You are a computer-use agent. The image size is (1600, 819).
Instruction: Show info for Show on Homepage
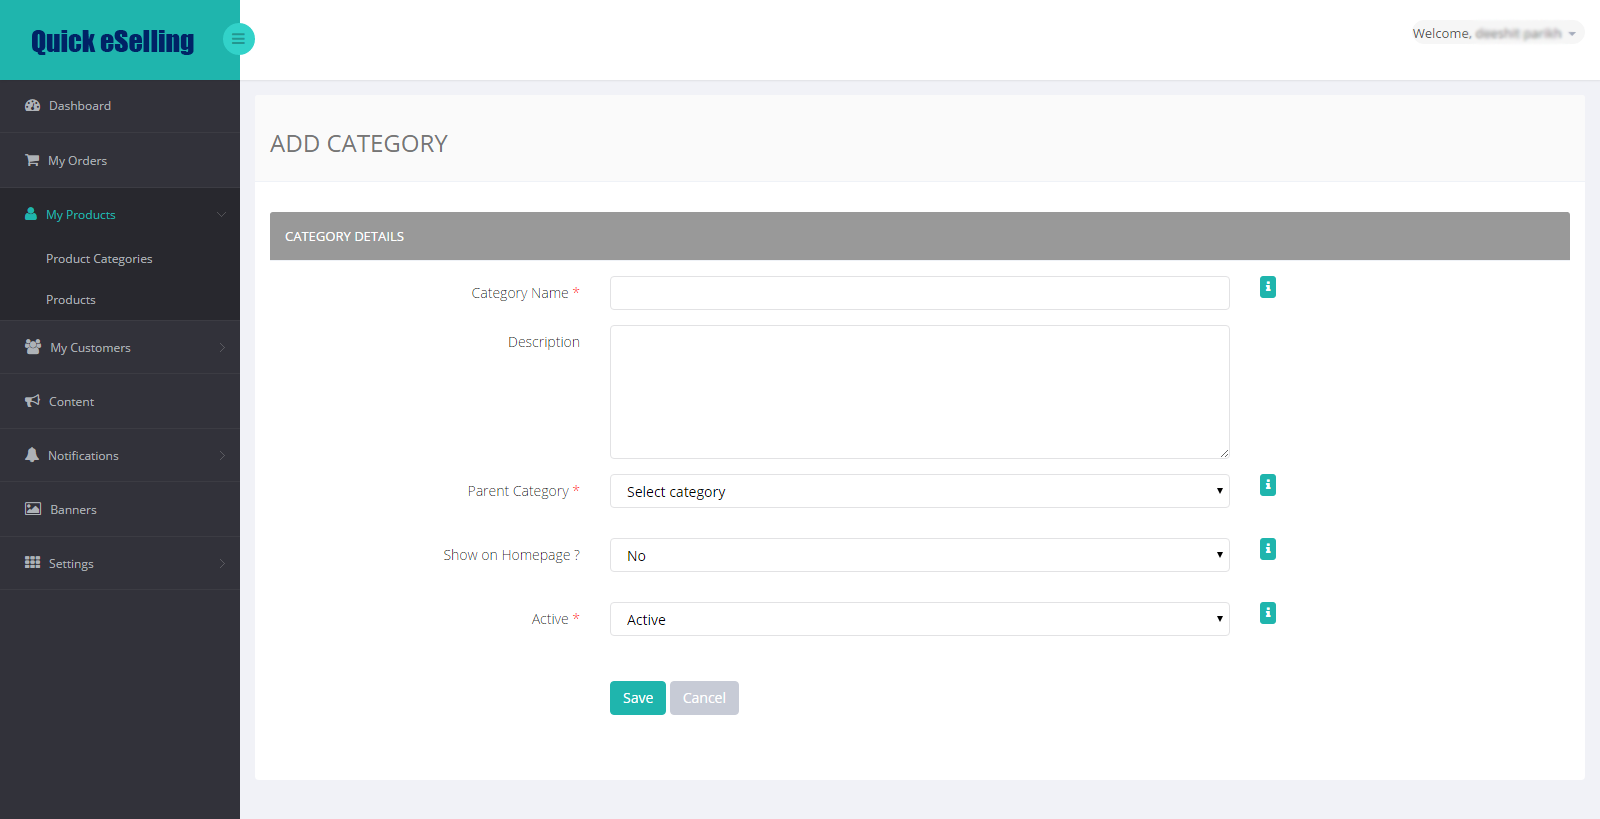[1267, 549]
